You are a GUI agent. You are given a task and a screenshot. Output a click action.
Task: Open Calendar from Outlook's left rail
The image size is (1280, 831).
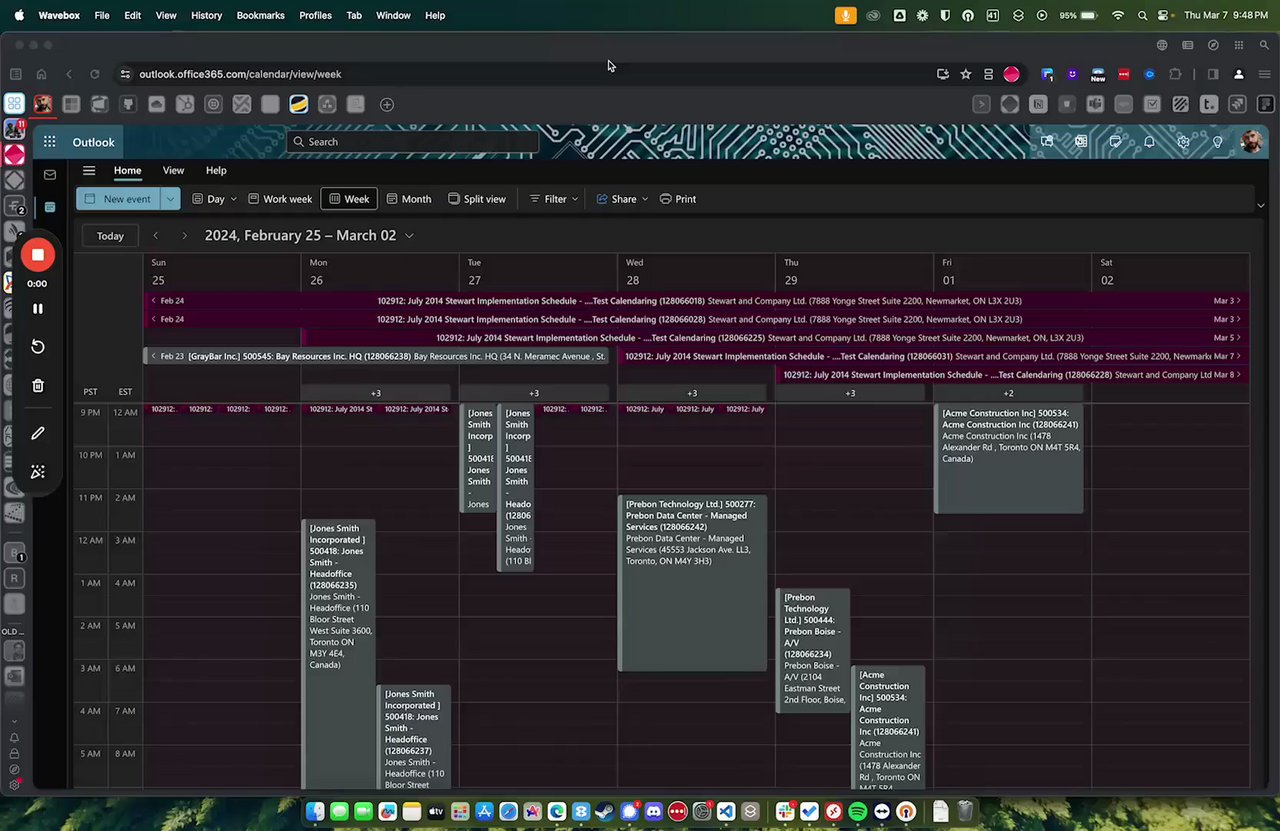tap(50, 207)
